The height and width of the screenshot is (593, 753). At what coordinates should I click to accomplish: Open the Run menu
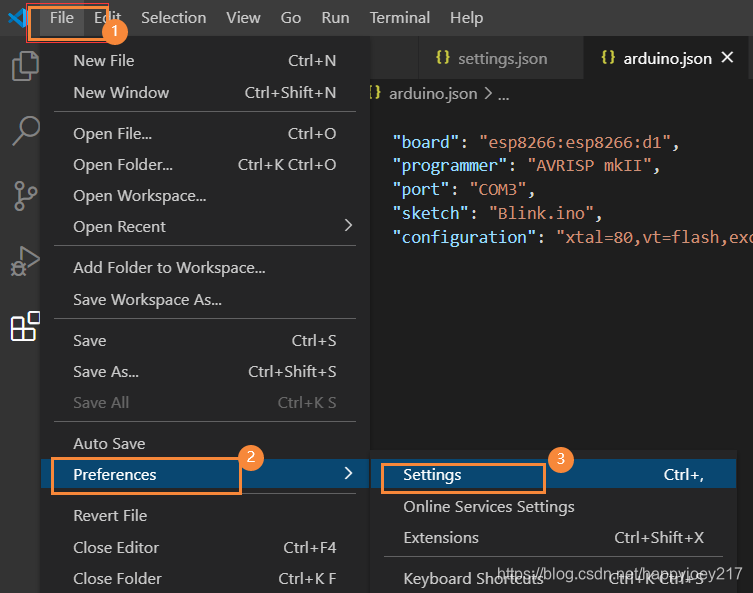[x=335, y=18]
